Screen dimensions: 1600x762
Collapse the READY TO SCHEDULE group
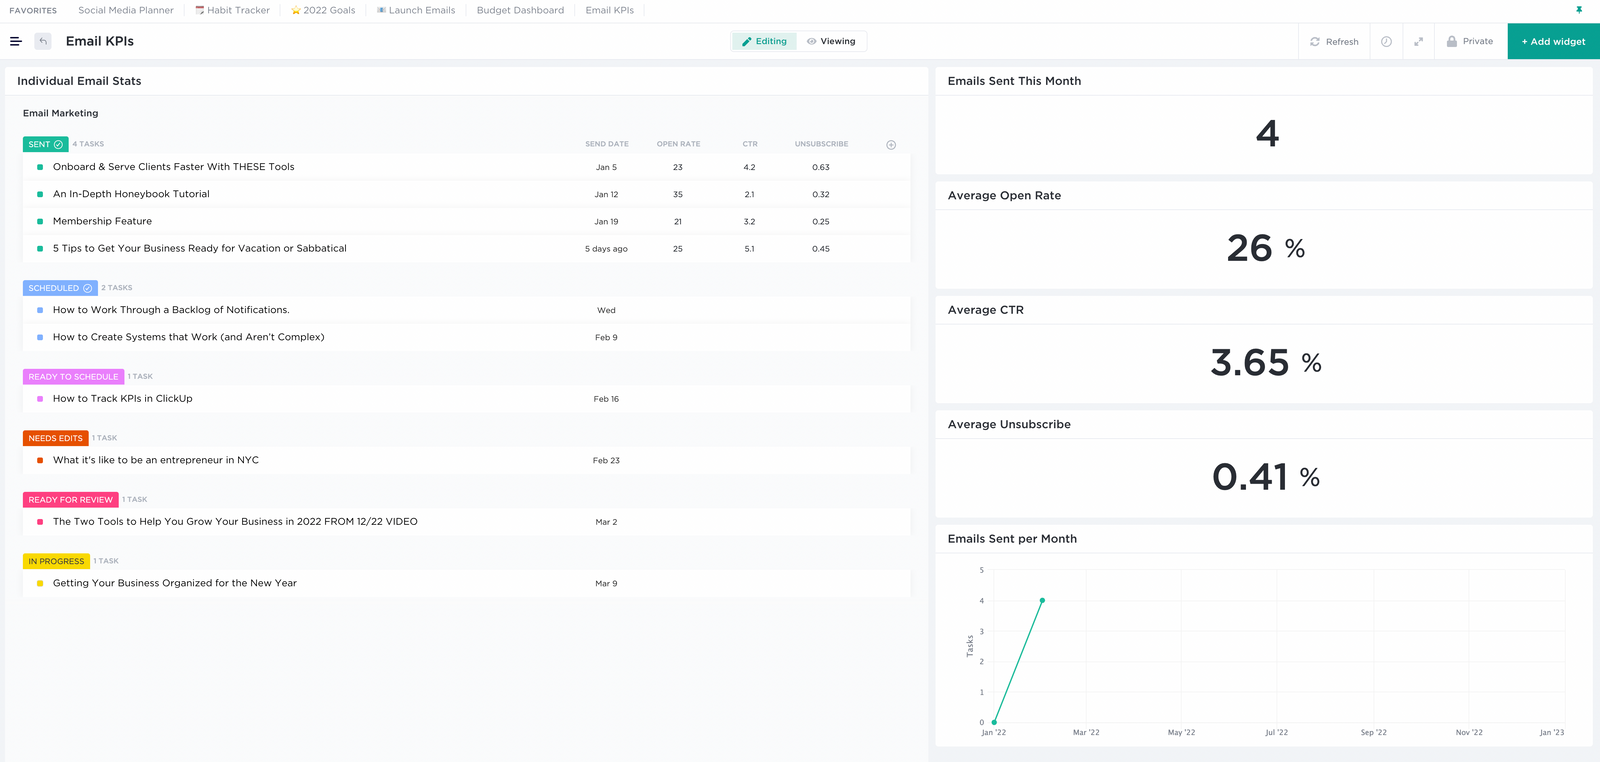[73, 377]
